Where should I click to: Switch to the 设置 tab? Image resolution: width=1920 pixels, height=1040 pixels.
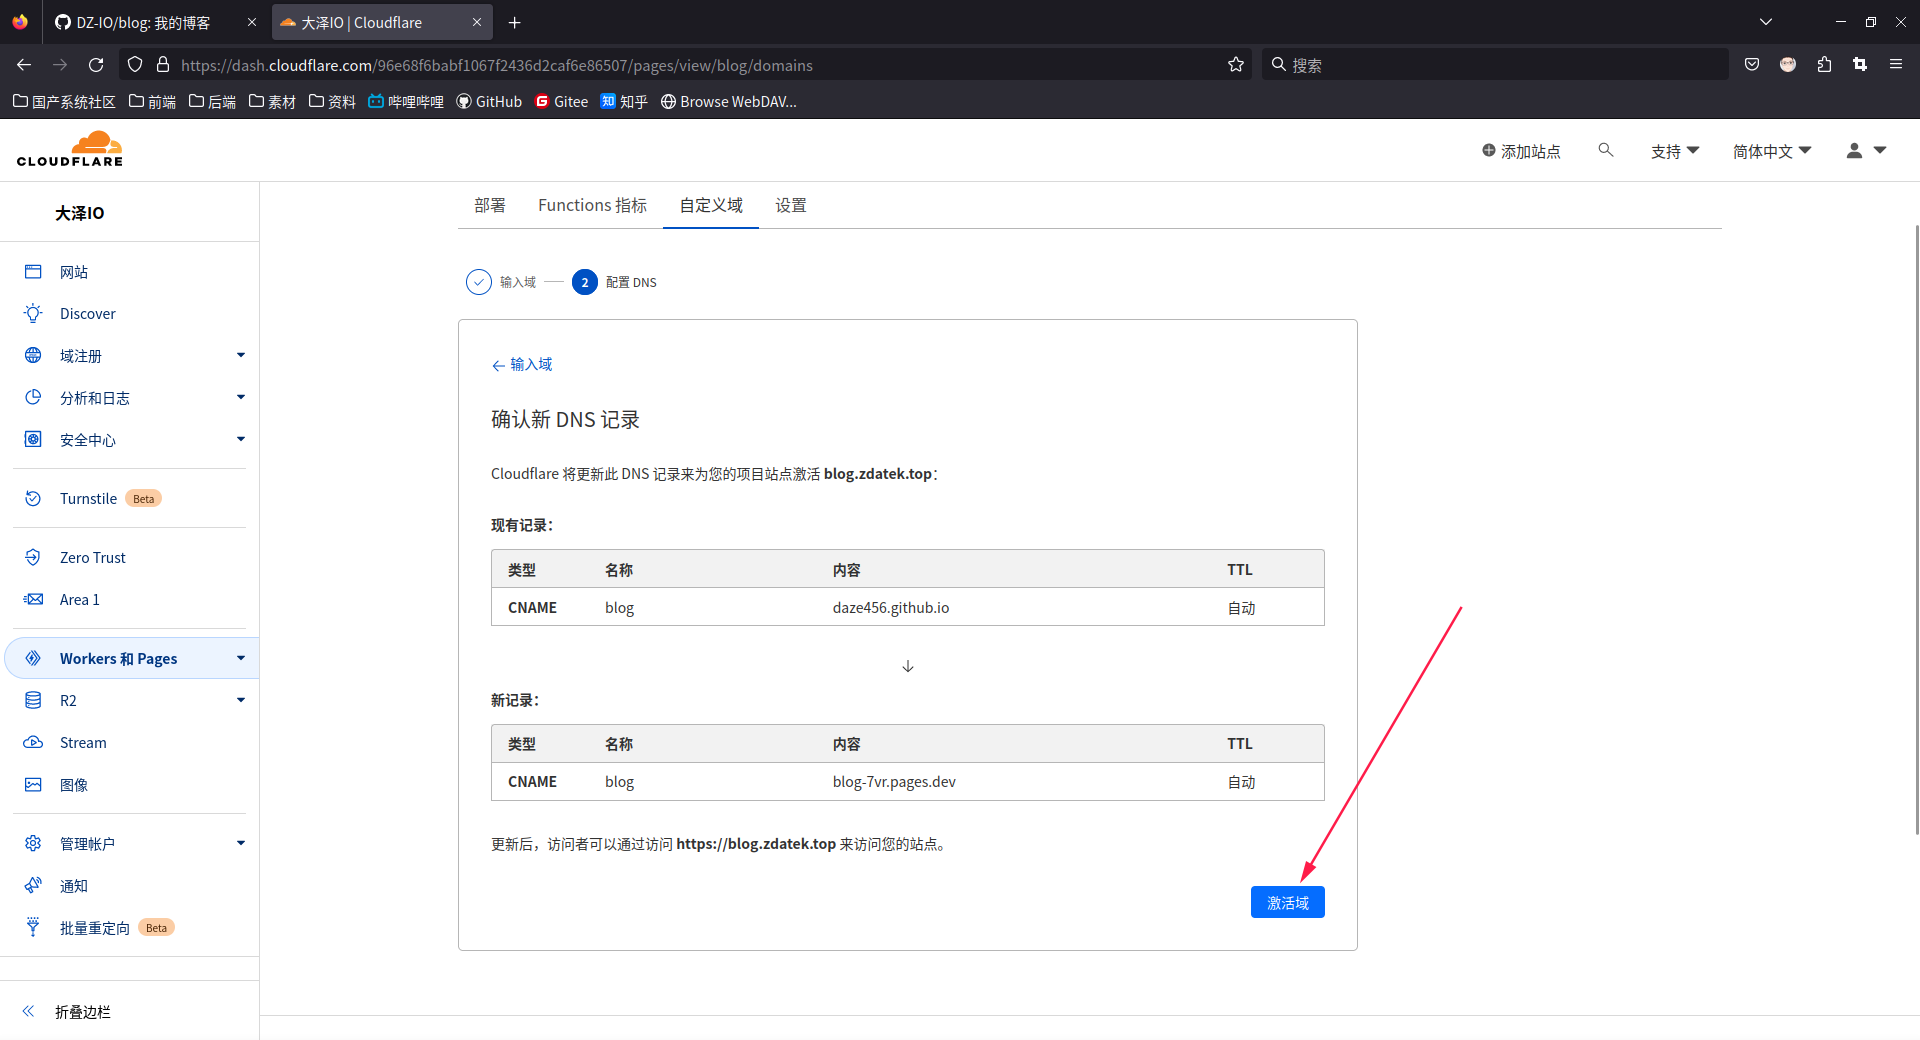tap(790, 206)
